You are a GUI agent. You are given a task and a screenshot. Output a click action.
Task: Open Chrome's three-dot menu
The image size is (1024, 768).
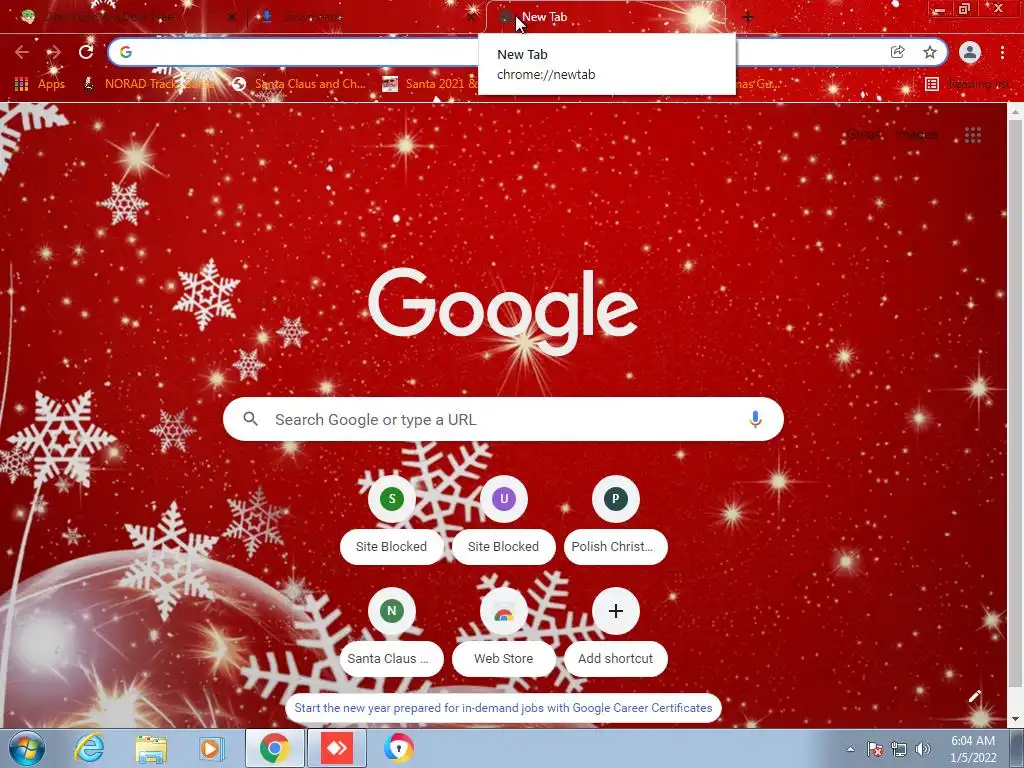(1002, 52)
